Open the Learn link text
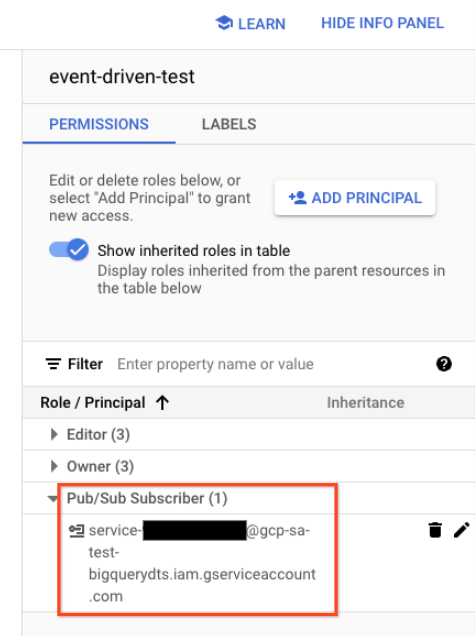475x636 pixels. [262, 24]
